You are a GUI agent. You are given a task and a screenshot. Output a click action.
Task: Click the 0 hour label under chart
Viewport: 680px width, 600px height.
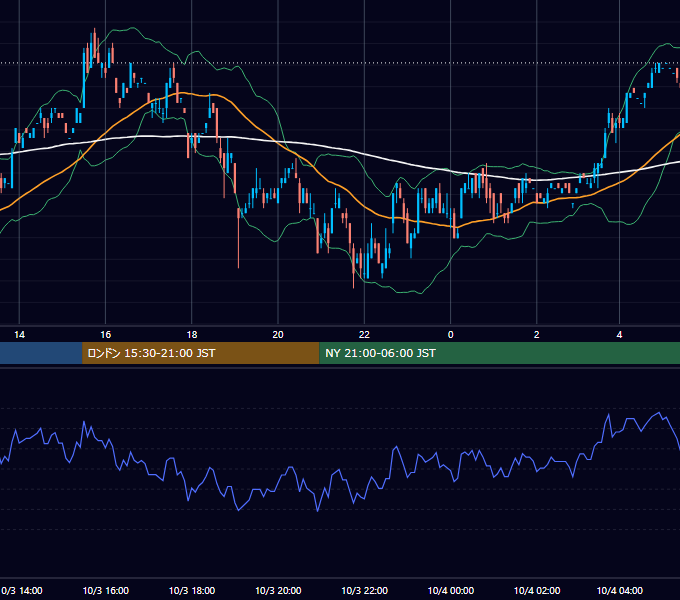[451, 335]
